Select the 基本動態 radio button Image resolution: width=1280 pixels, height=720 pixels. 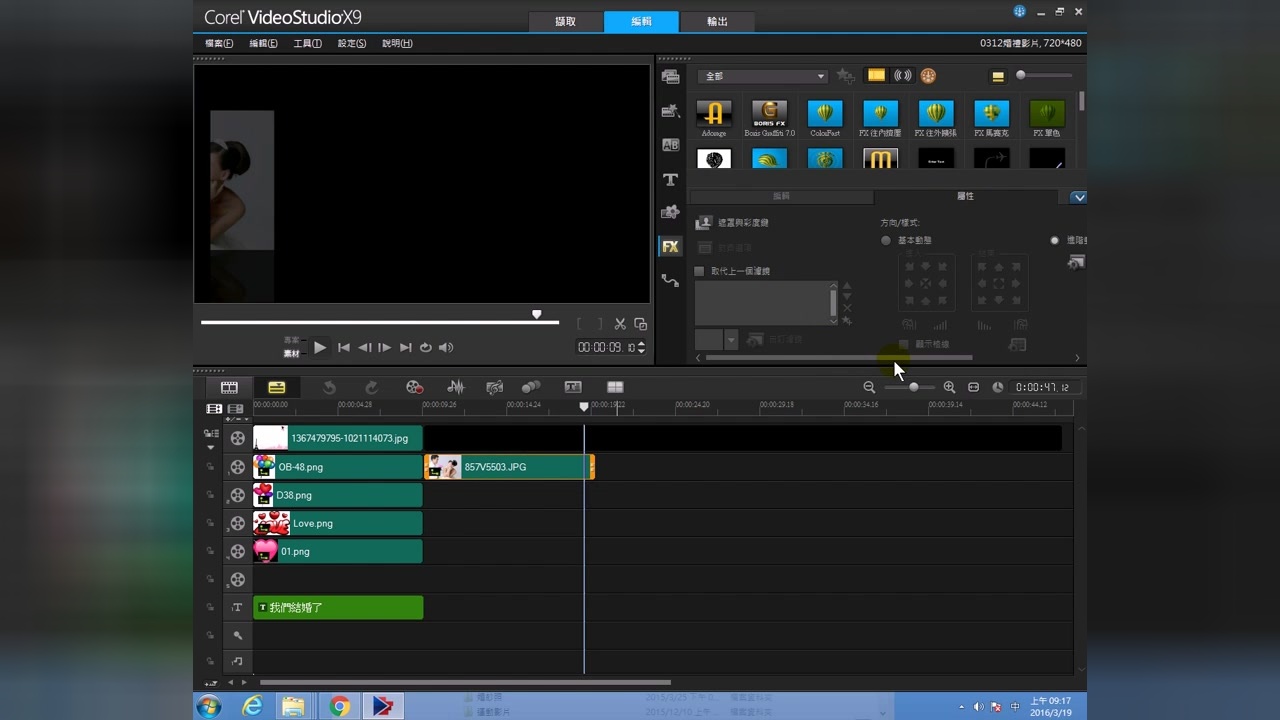coord(886,240)
